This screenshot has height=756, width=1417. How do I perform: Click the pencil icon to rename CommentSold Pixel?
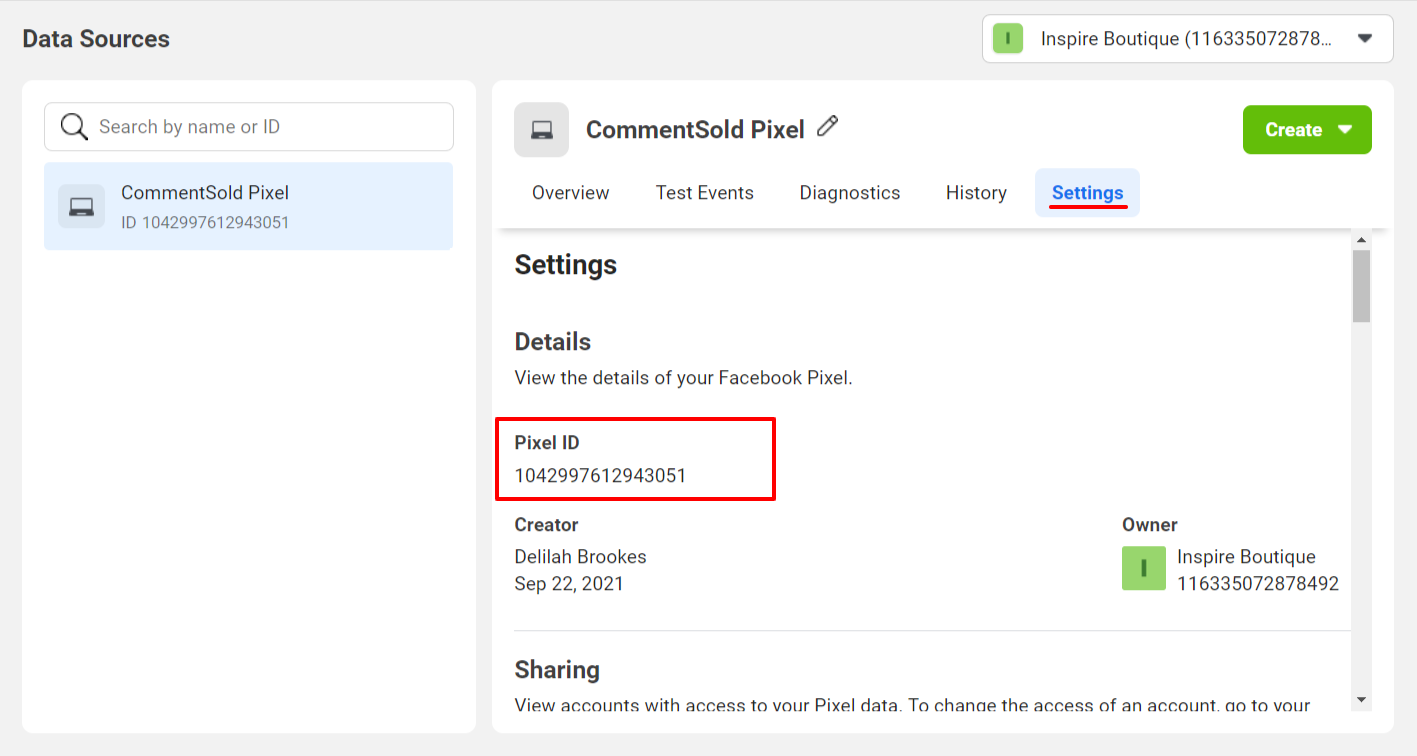point(827,127)
